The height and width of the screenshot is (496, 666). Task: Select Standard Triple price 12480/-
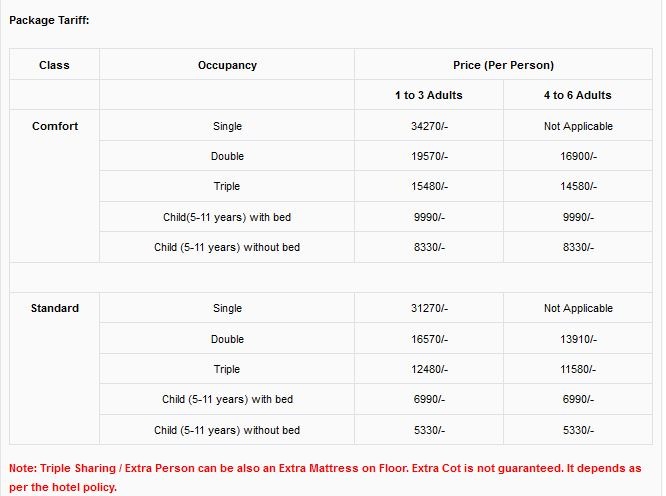tap(429, 369)
